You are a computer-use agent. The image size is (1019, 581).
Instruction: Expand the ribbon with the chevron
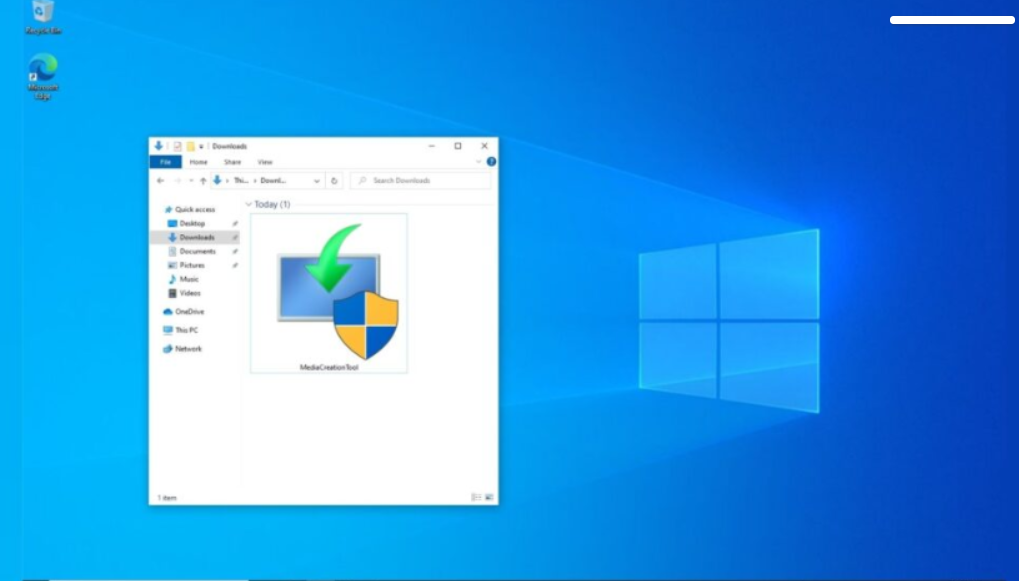pyautogui.click(x=477, y=162)
